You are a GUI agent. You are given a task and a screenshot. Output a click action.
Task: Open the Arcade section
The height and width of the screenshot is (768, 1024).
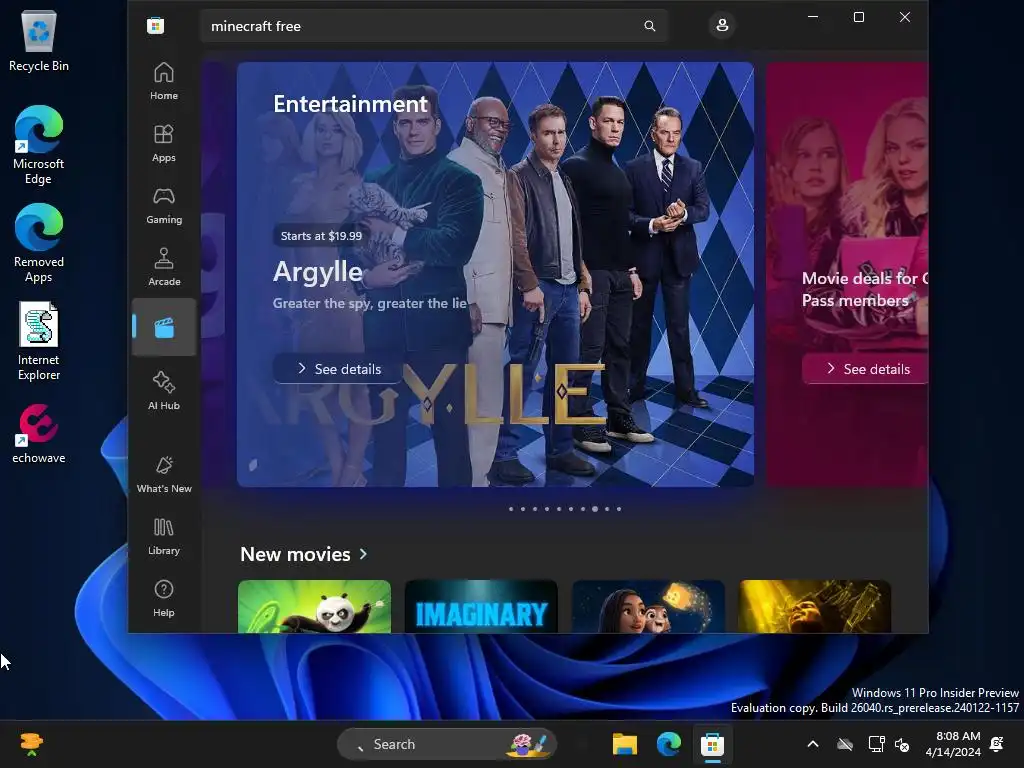pos(163,267)
